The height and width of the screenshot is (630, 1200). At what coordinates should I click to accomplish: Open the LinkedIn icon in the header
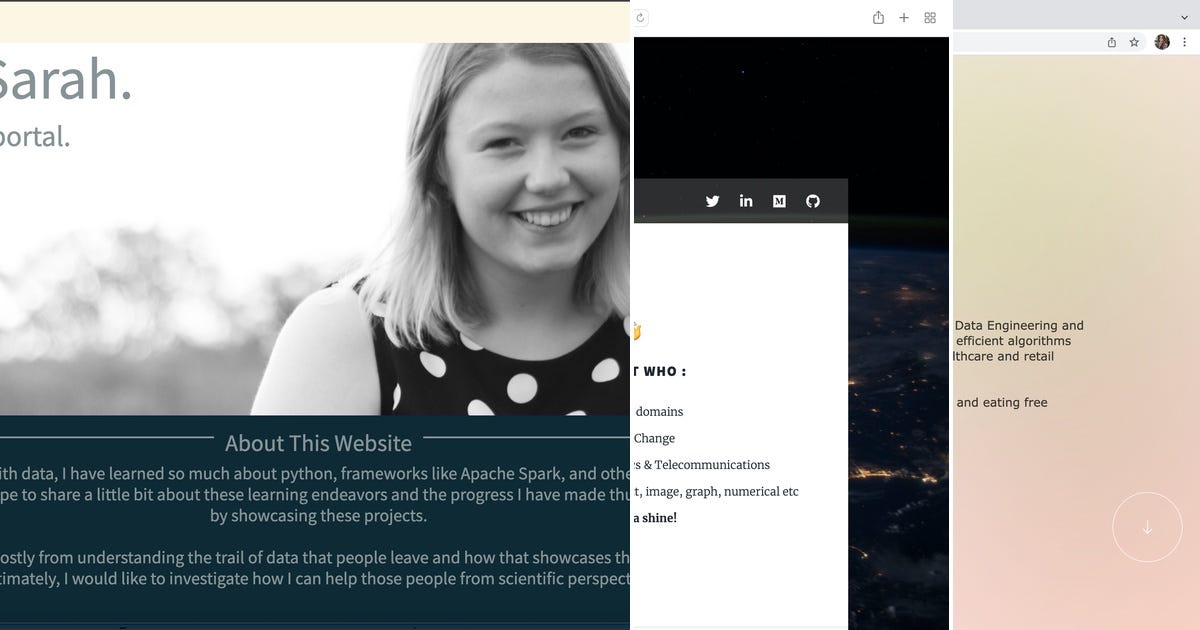tap(746, 200)
